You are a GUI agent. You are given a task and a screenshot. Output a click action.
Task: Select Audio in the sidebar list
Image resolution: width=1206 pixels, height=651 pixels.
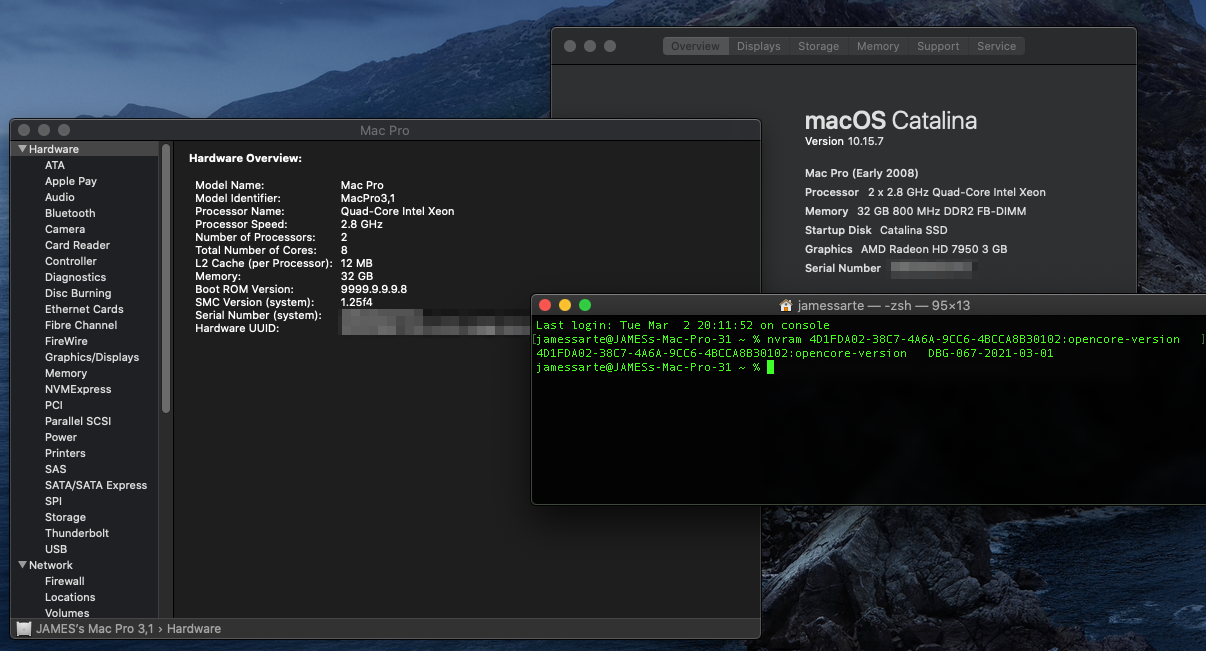pyautogui.click(x=60, y=197)
